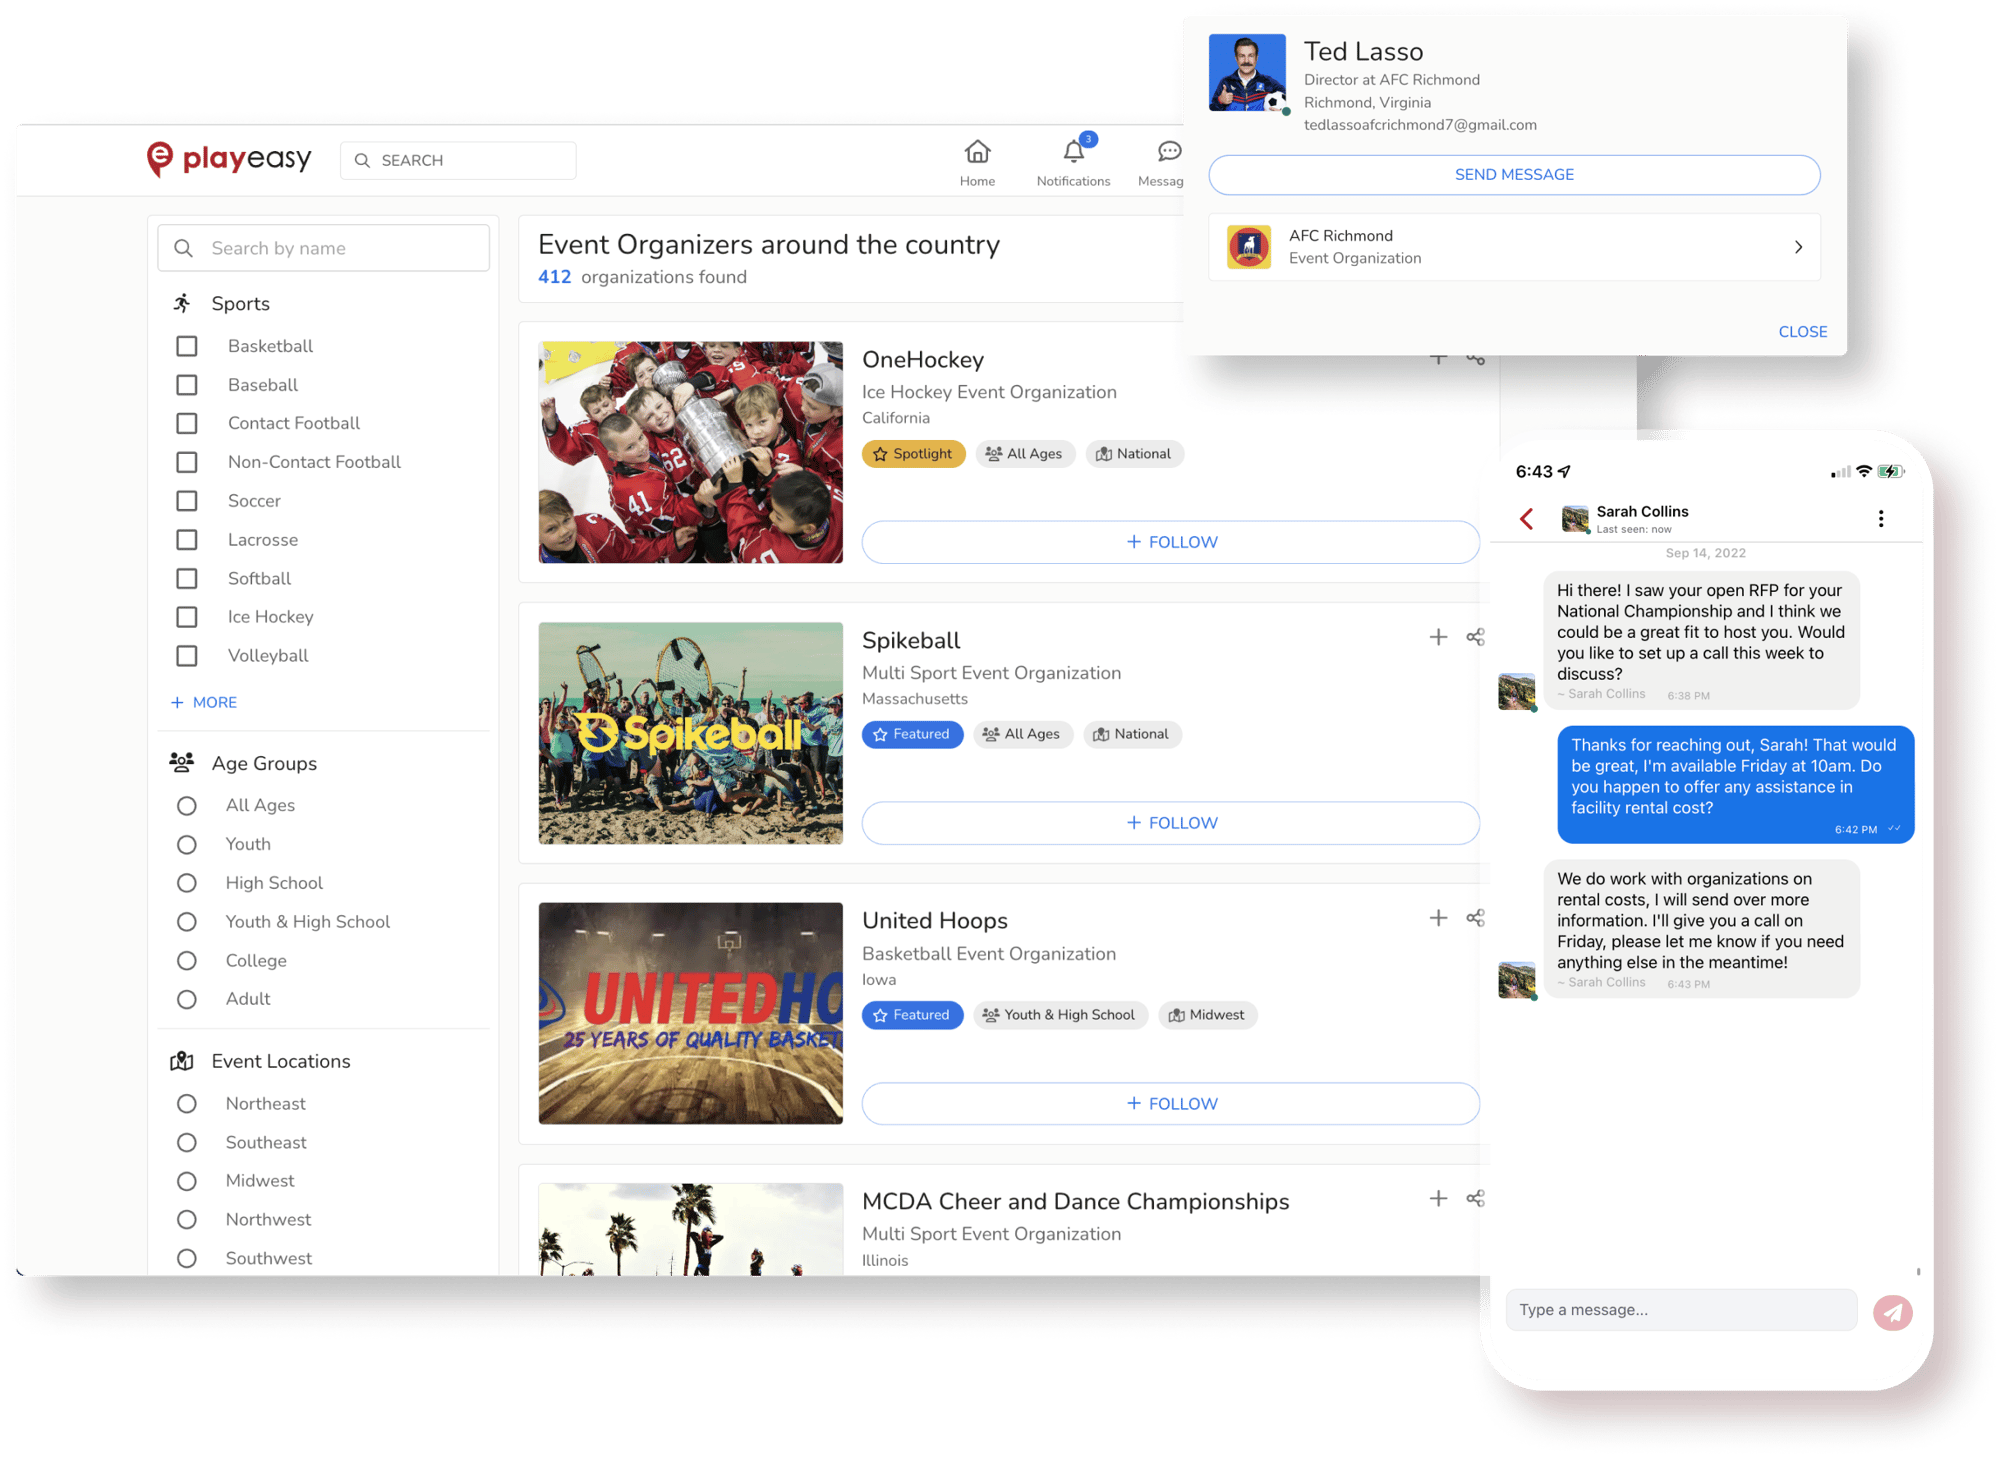Viewport: 2000px width, 1457px height.
Task: Tap the Type a message field
Action: (x=1681, y=1310)
